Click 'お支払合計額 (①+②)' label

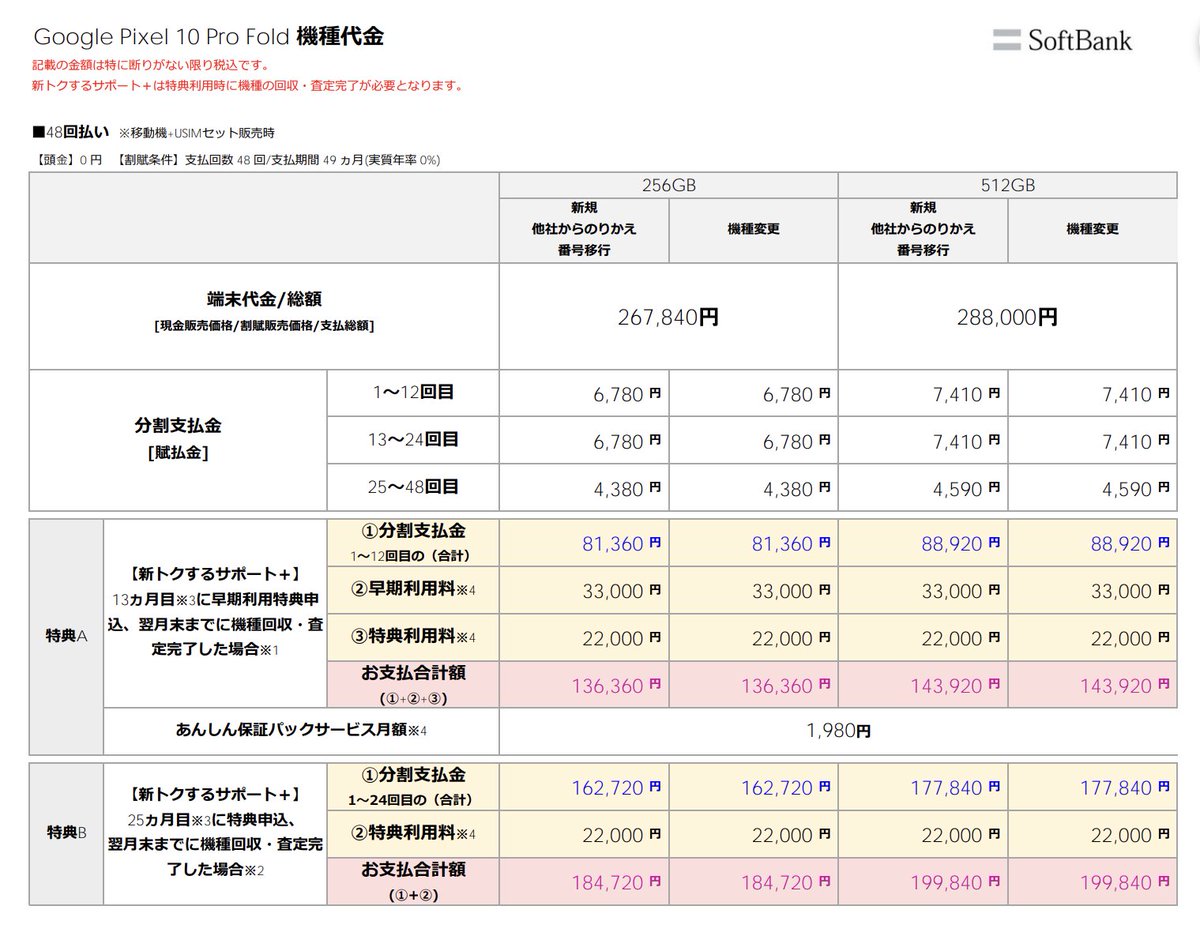(x=413, y=881)
